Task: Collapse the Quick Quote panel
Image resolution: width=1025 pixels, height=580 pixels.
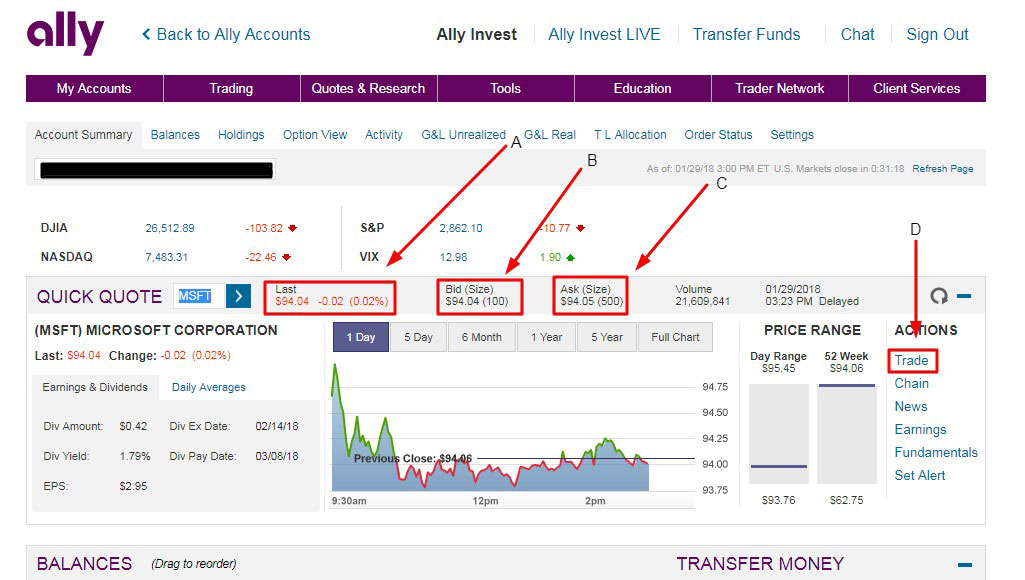Action: tap(964, 296)
